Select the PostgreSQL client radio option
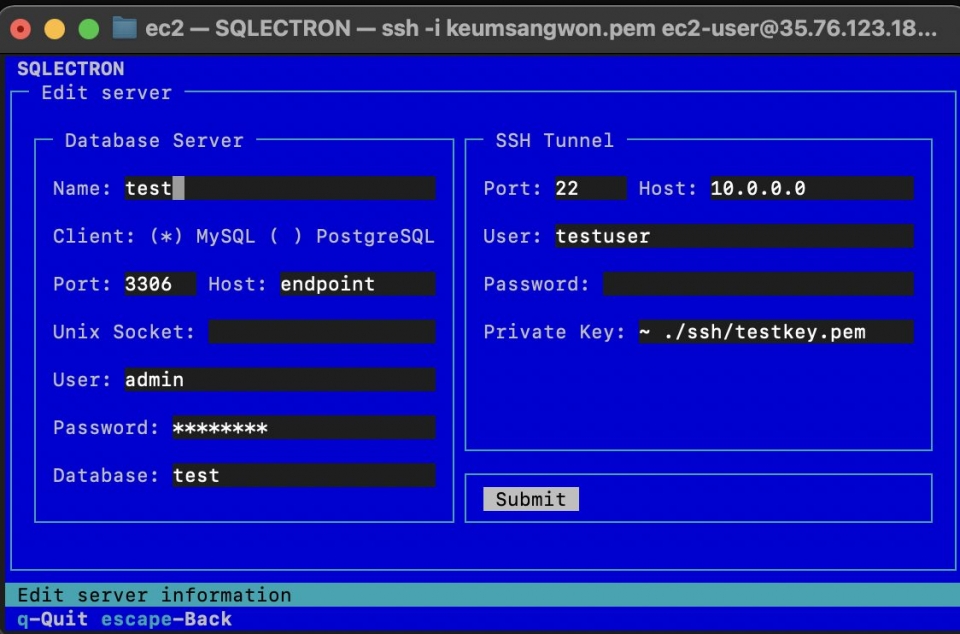The width and height of the screenshot is (960, 634). coord(285,236)
